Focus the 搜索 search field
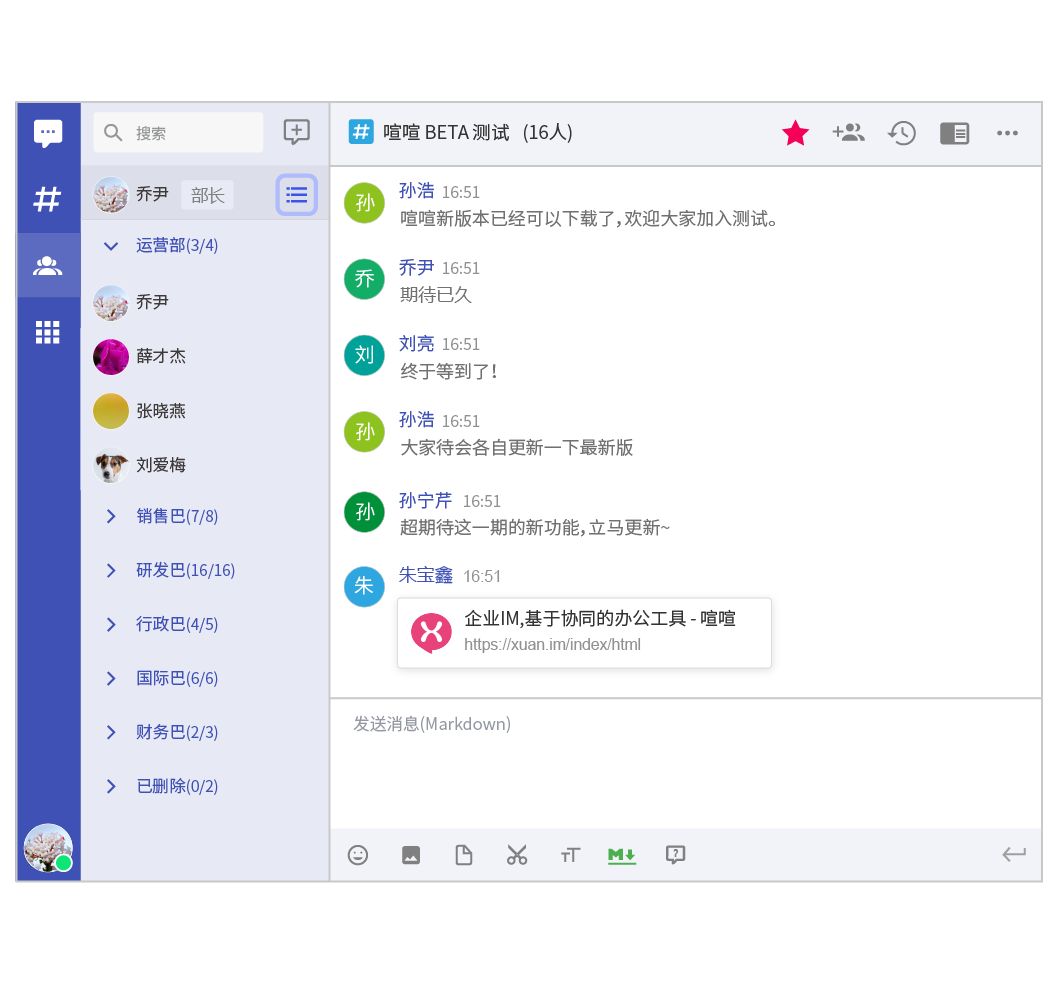1058x983 pixels. pos(178,132)
